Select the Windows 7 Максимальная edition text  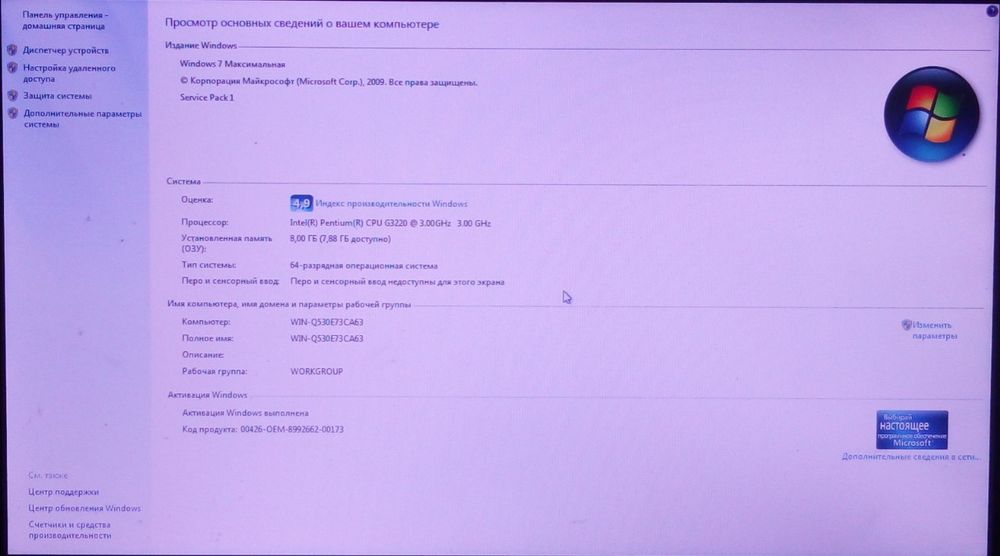232,64
